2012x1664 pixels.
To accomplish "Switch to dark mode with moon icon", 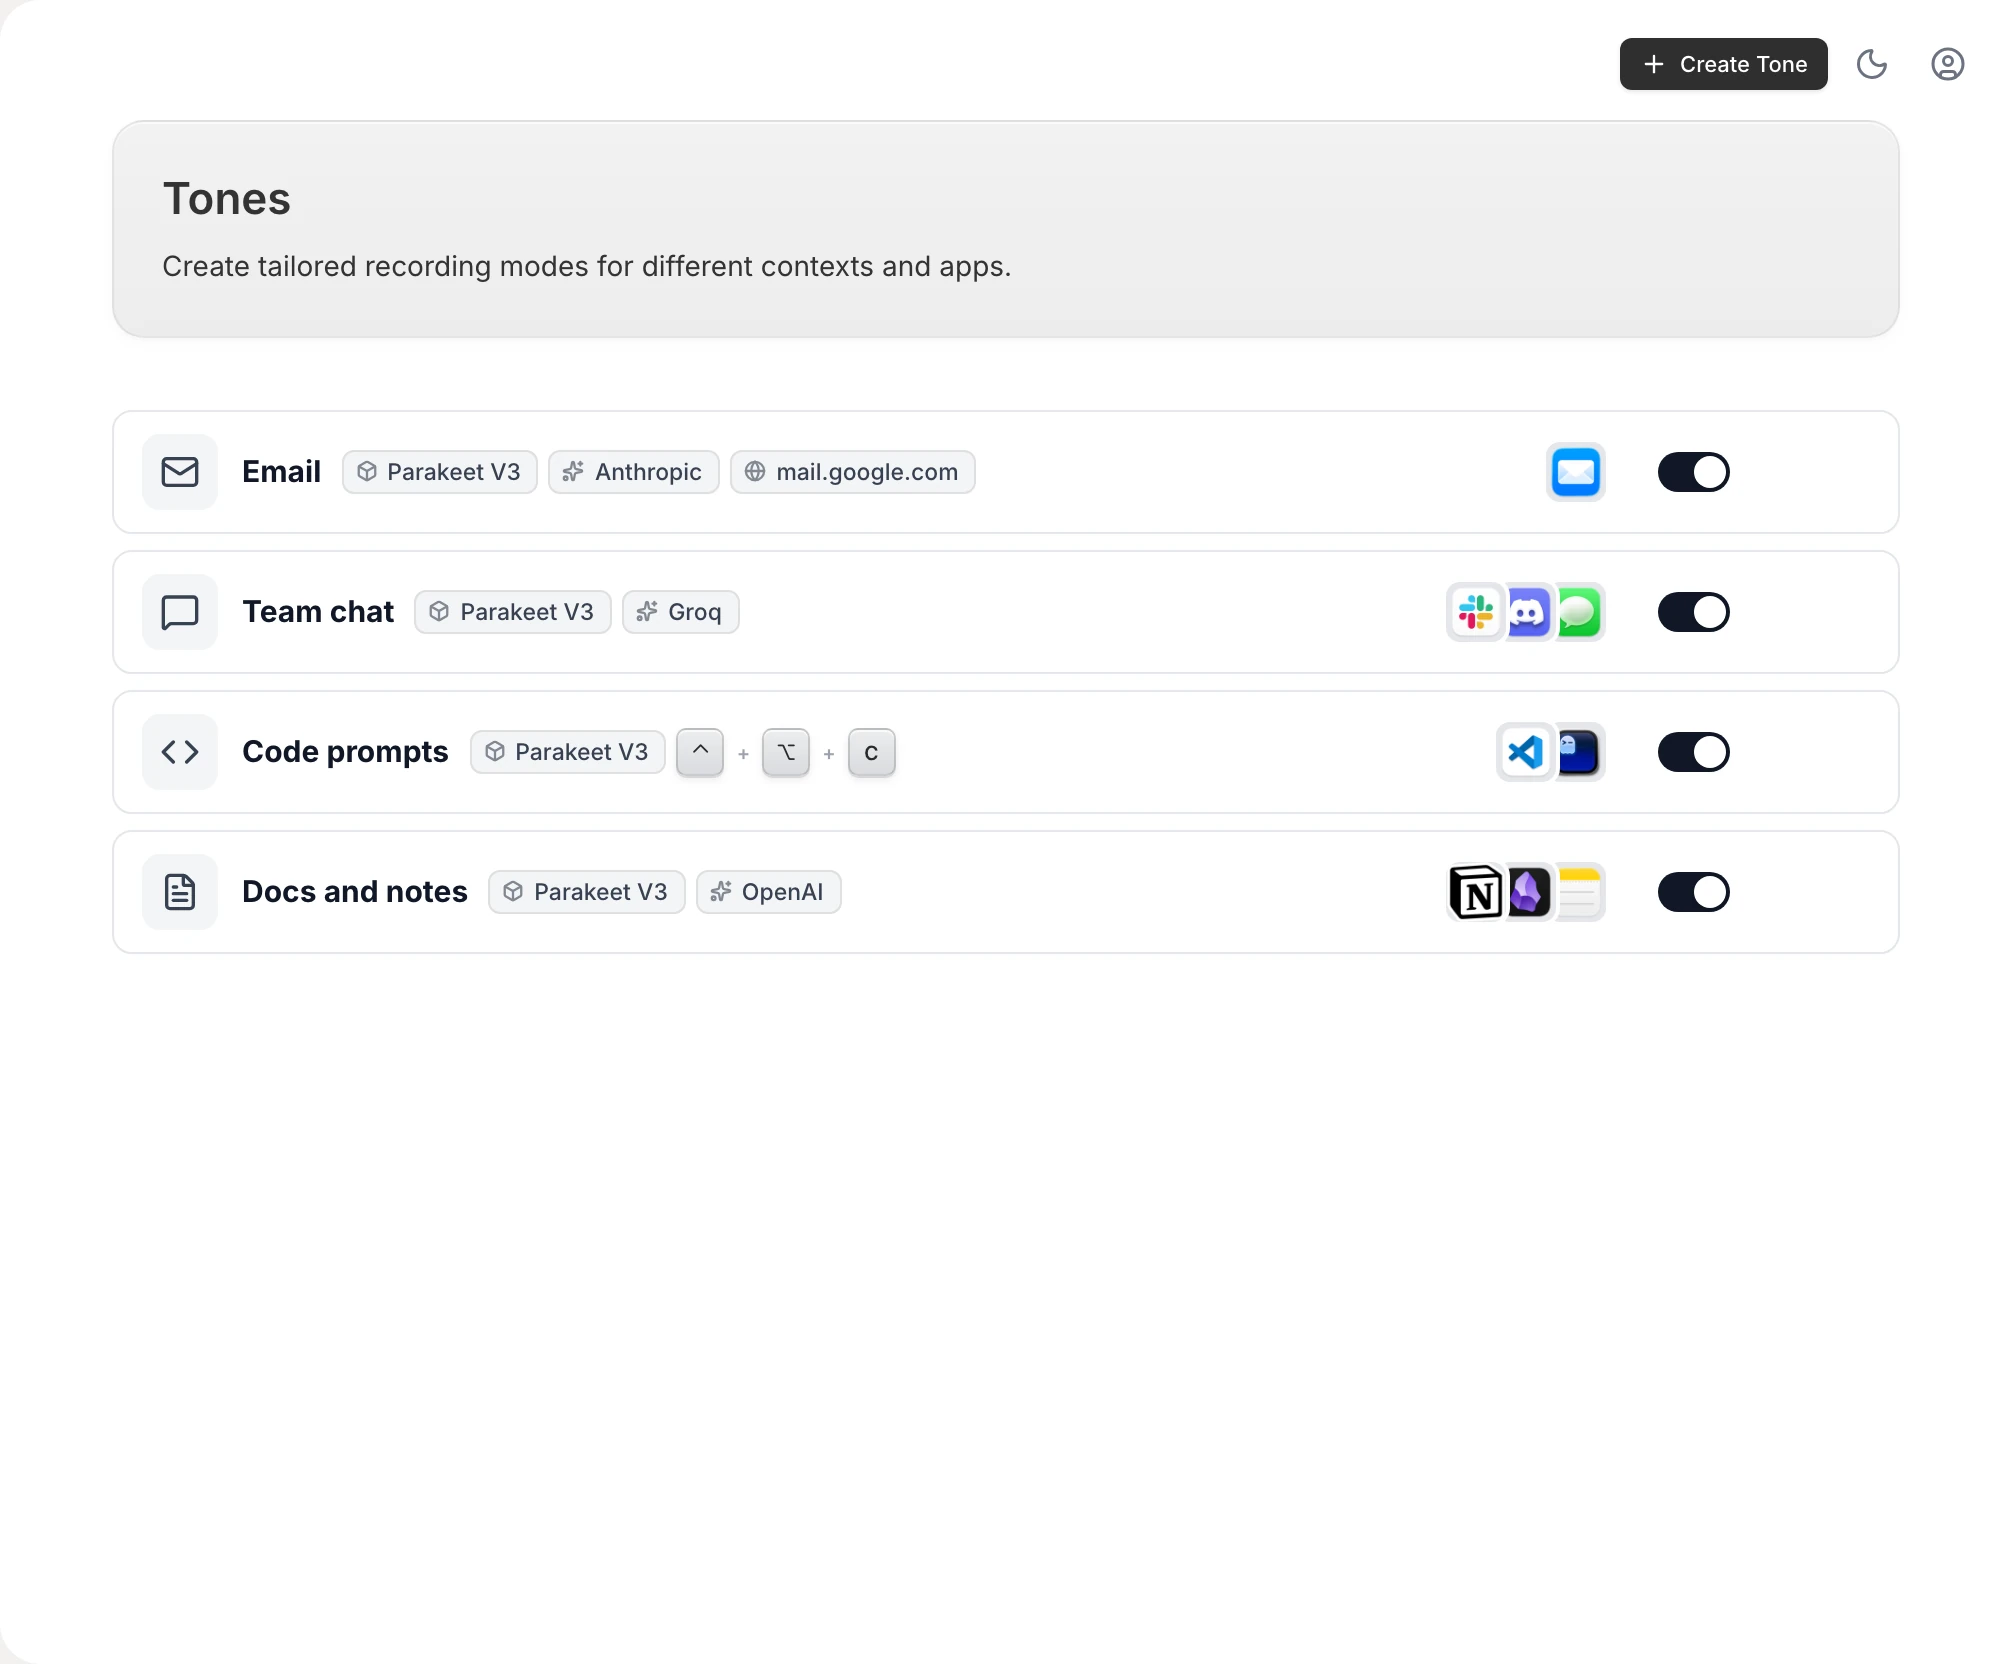I will click(1872, 64).
